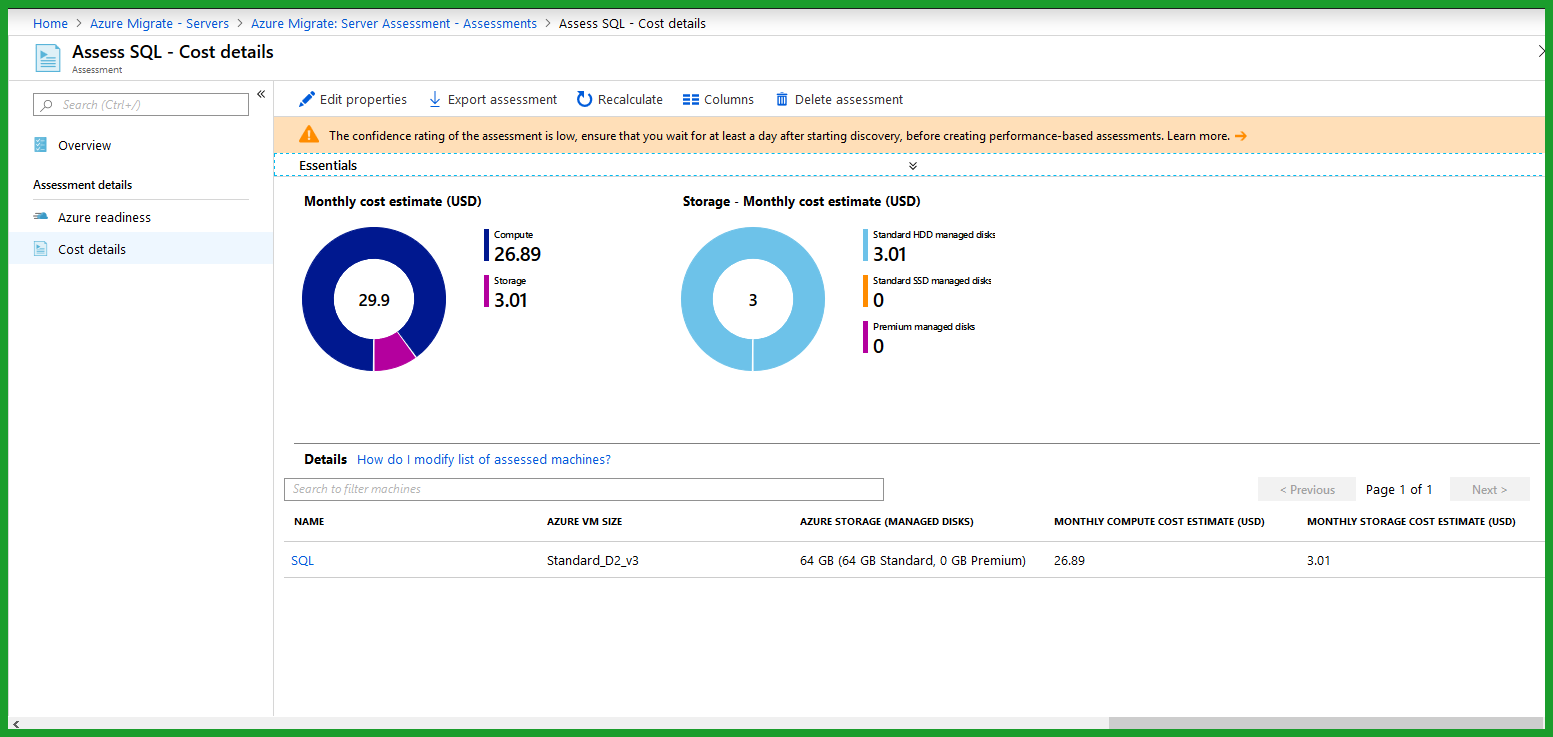Click the storage donut center value 3
Screen dimensions: 1553x737
pos(753,300)
